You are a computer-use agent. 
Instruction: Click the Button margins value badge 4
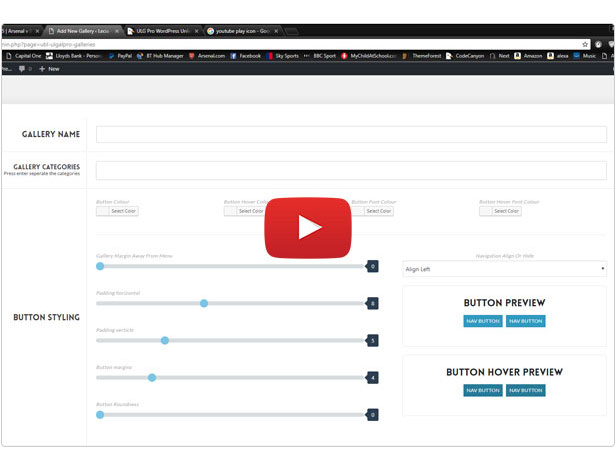[x=372, y=378]
